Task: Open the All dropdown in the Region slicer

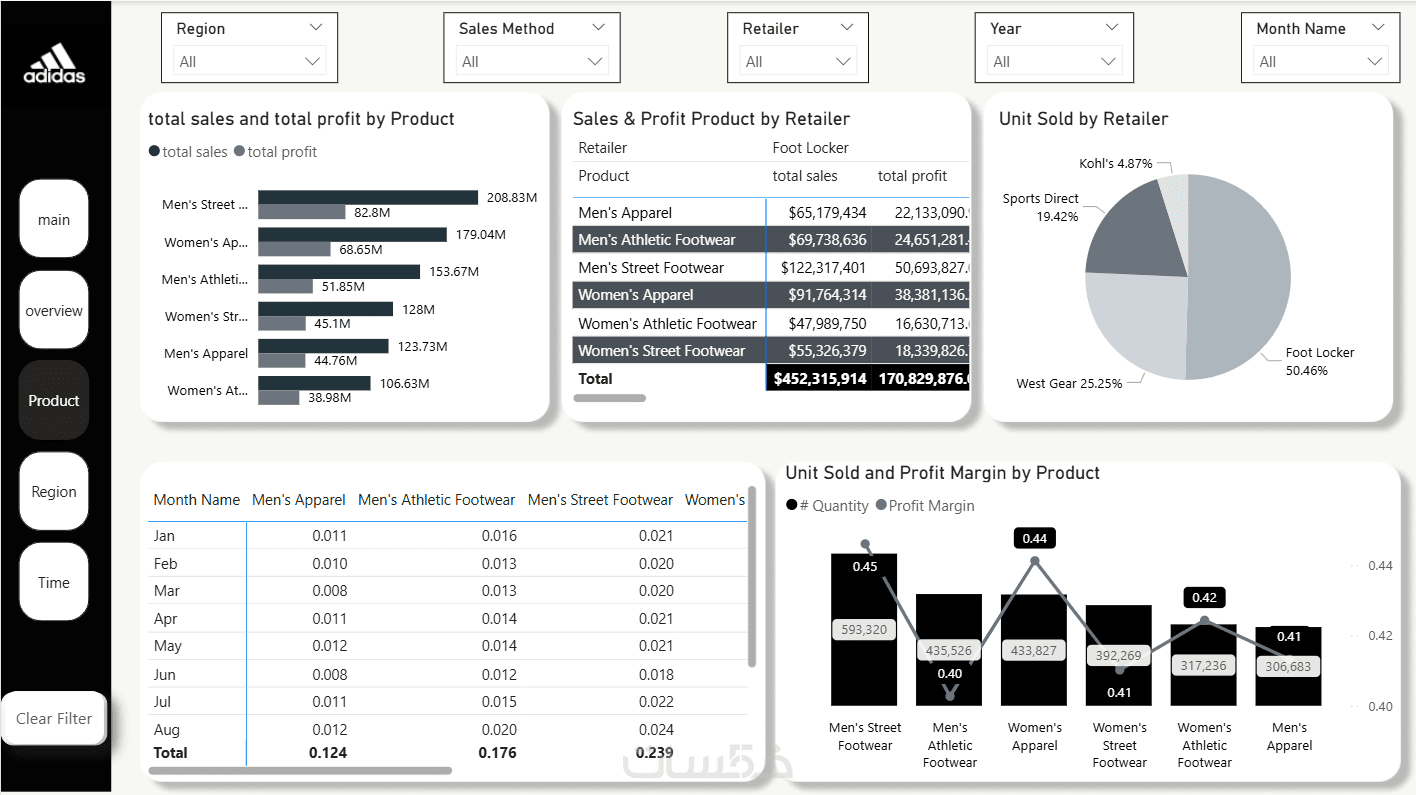Action: (x=250, y=62)
